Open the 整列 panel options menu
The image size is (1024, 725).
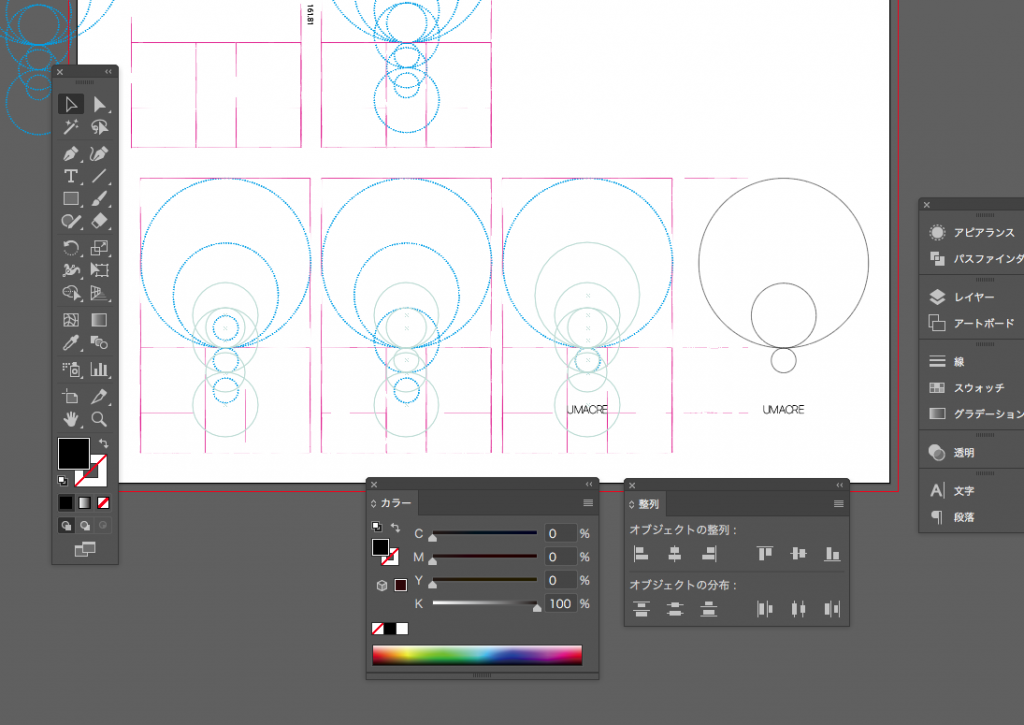[x=839, y=504]
